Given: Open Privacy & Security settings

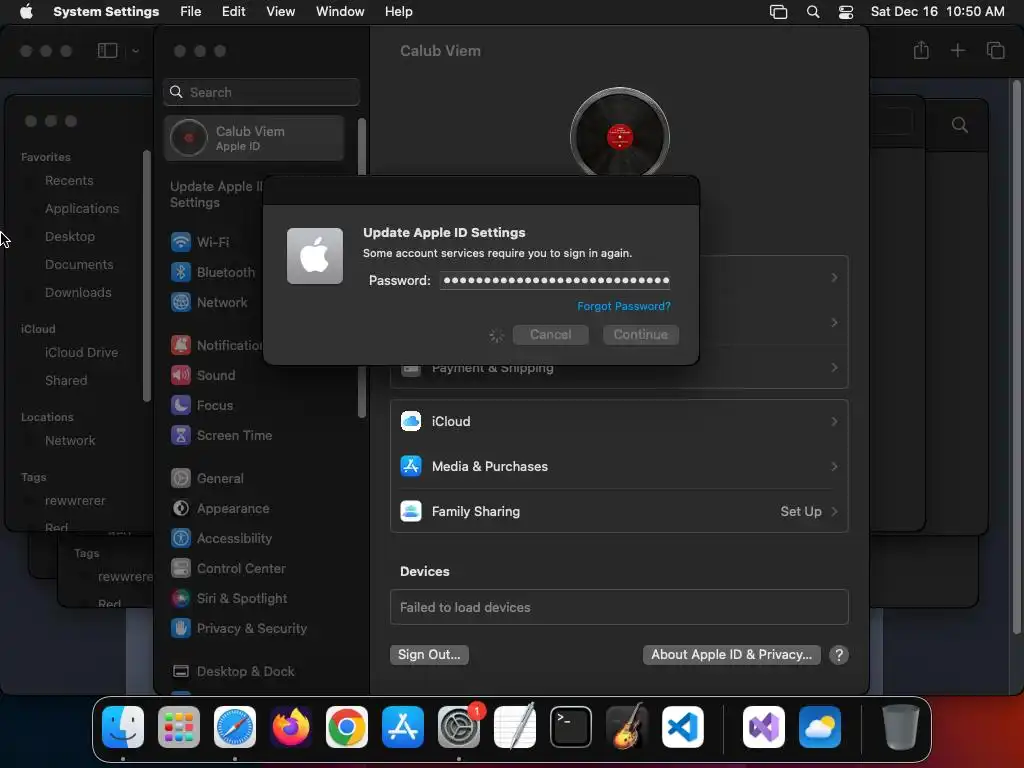Looking at the screenshot, I should coord(238,629).
